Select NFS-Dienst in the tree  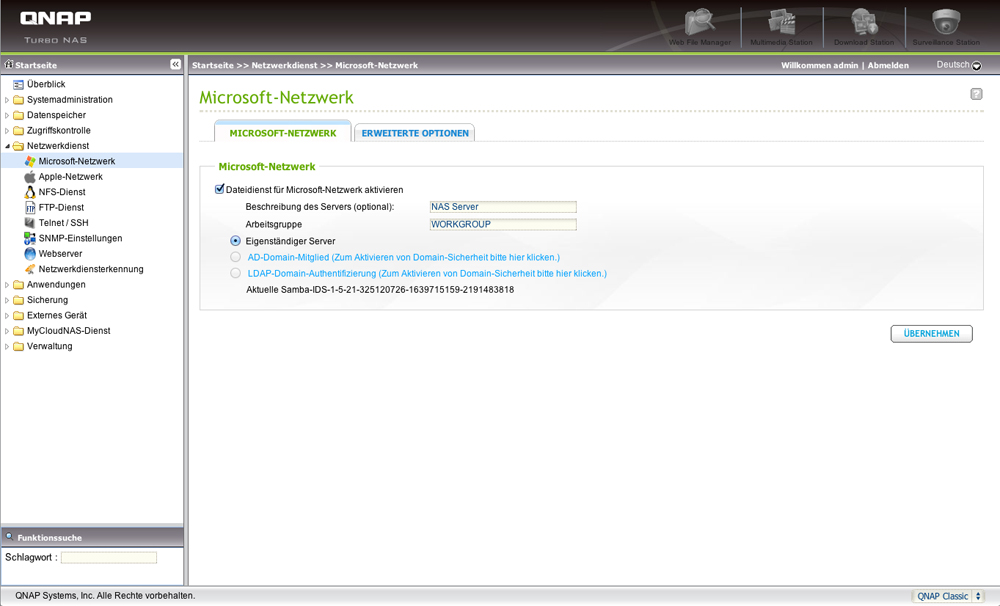coord(62,192)
